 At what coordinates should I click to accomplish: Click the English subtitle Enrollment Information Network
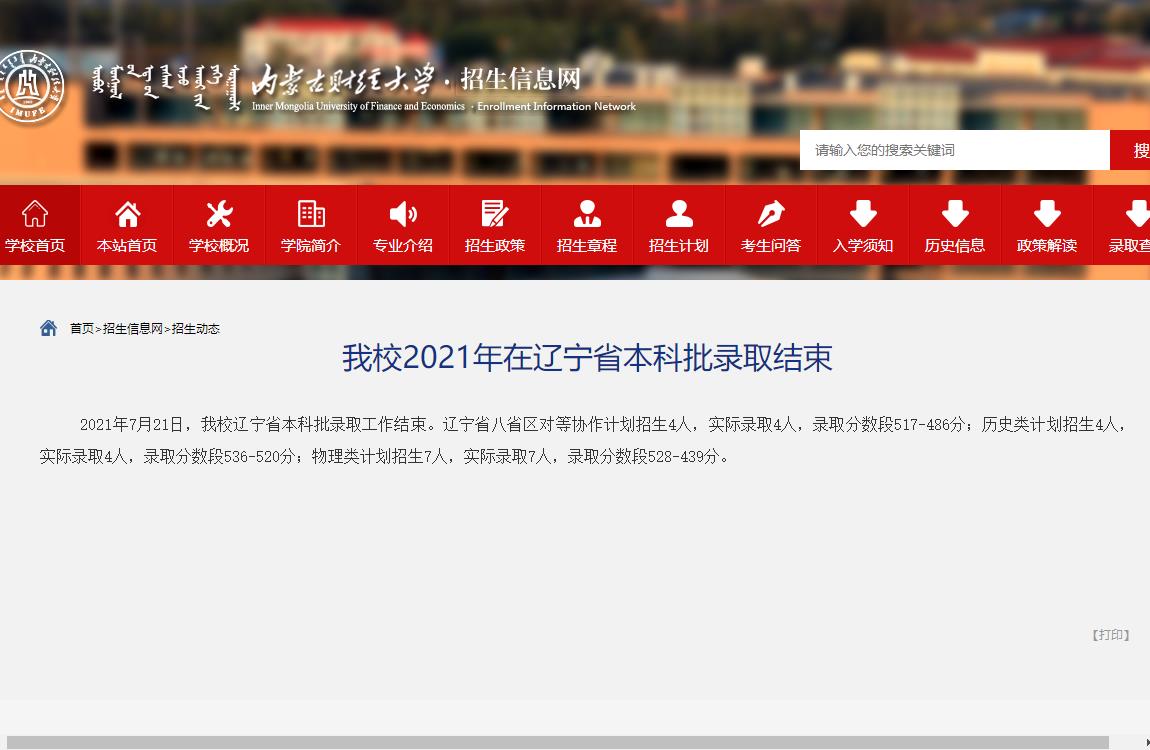[557, 106]
